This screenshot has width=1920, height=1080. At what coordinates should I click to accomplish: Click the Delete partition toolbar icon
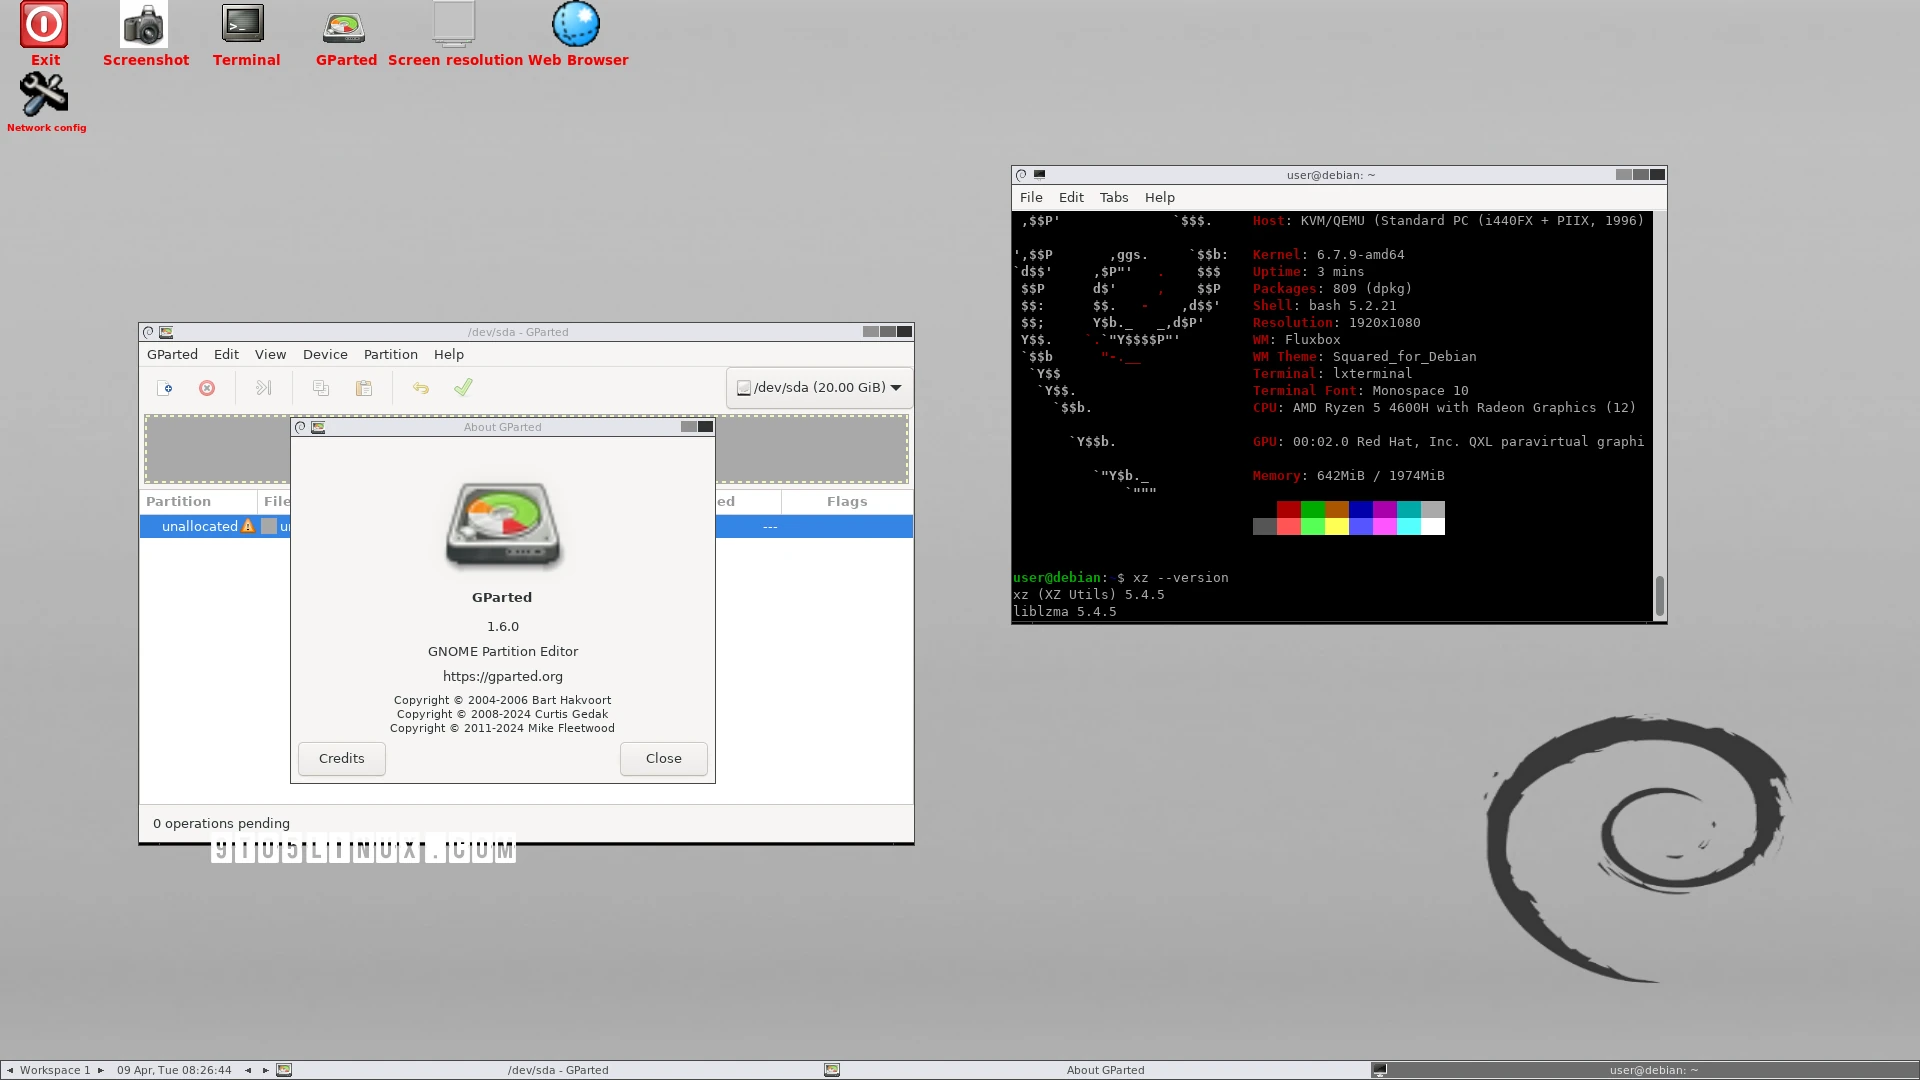click(x=207, y=388)
